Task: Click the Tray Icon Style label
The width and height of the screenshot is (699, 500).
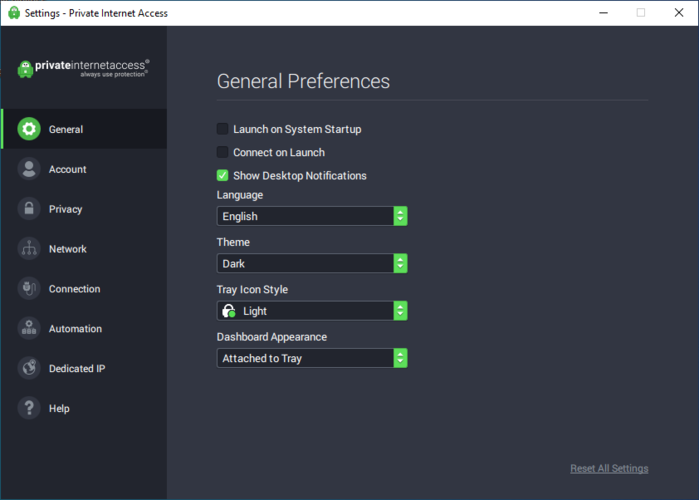Action: (x=252, y=290)
